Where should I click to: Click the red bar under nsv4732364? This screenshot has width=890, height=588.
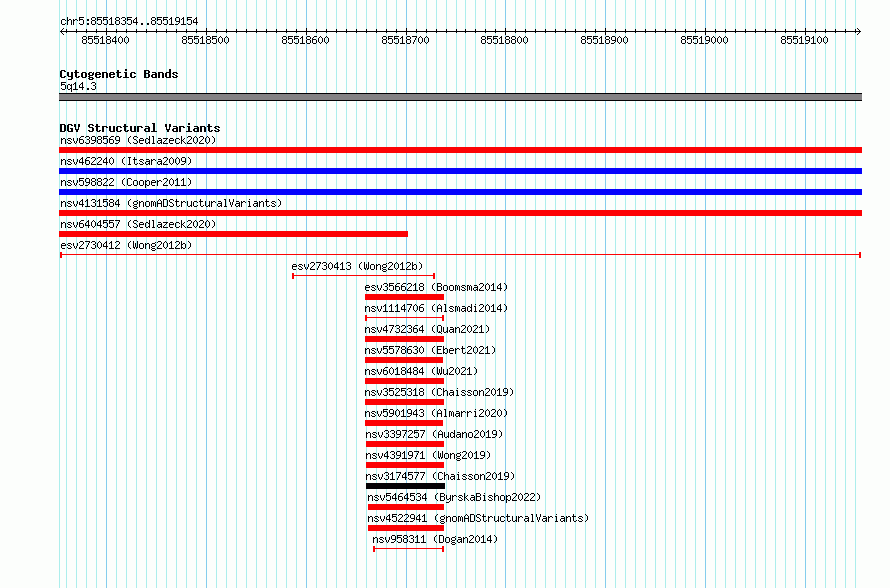404,339
